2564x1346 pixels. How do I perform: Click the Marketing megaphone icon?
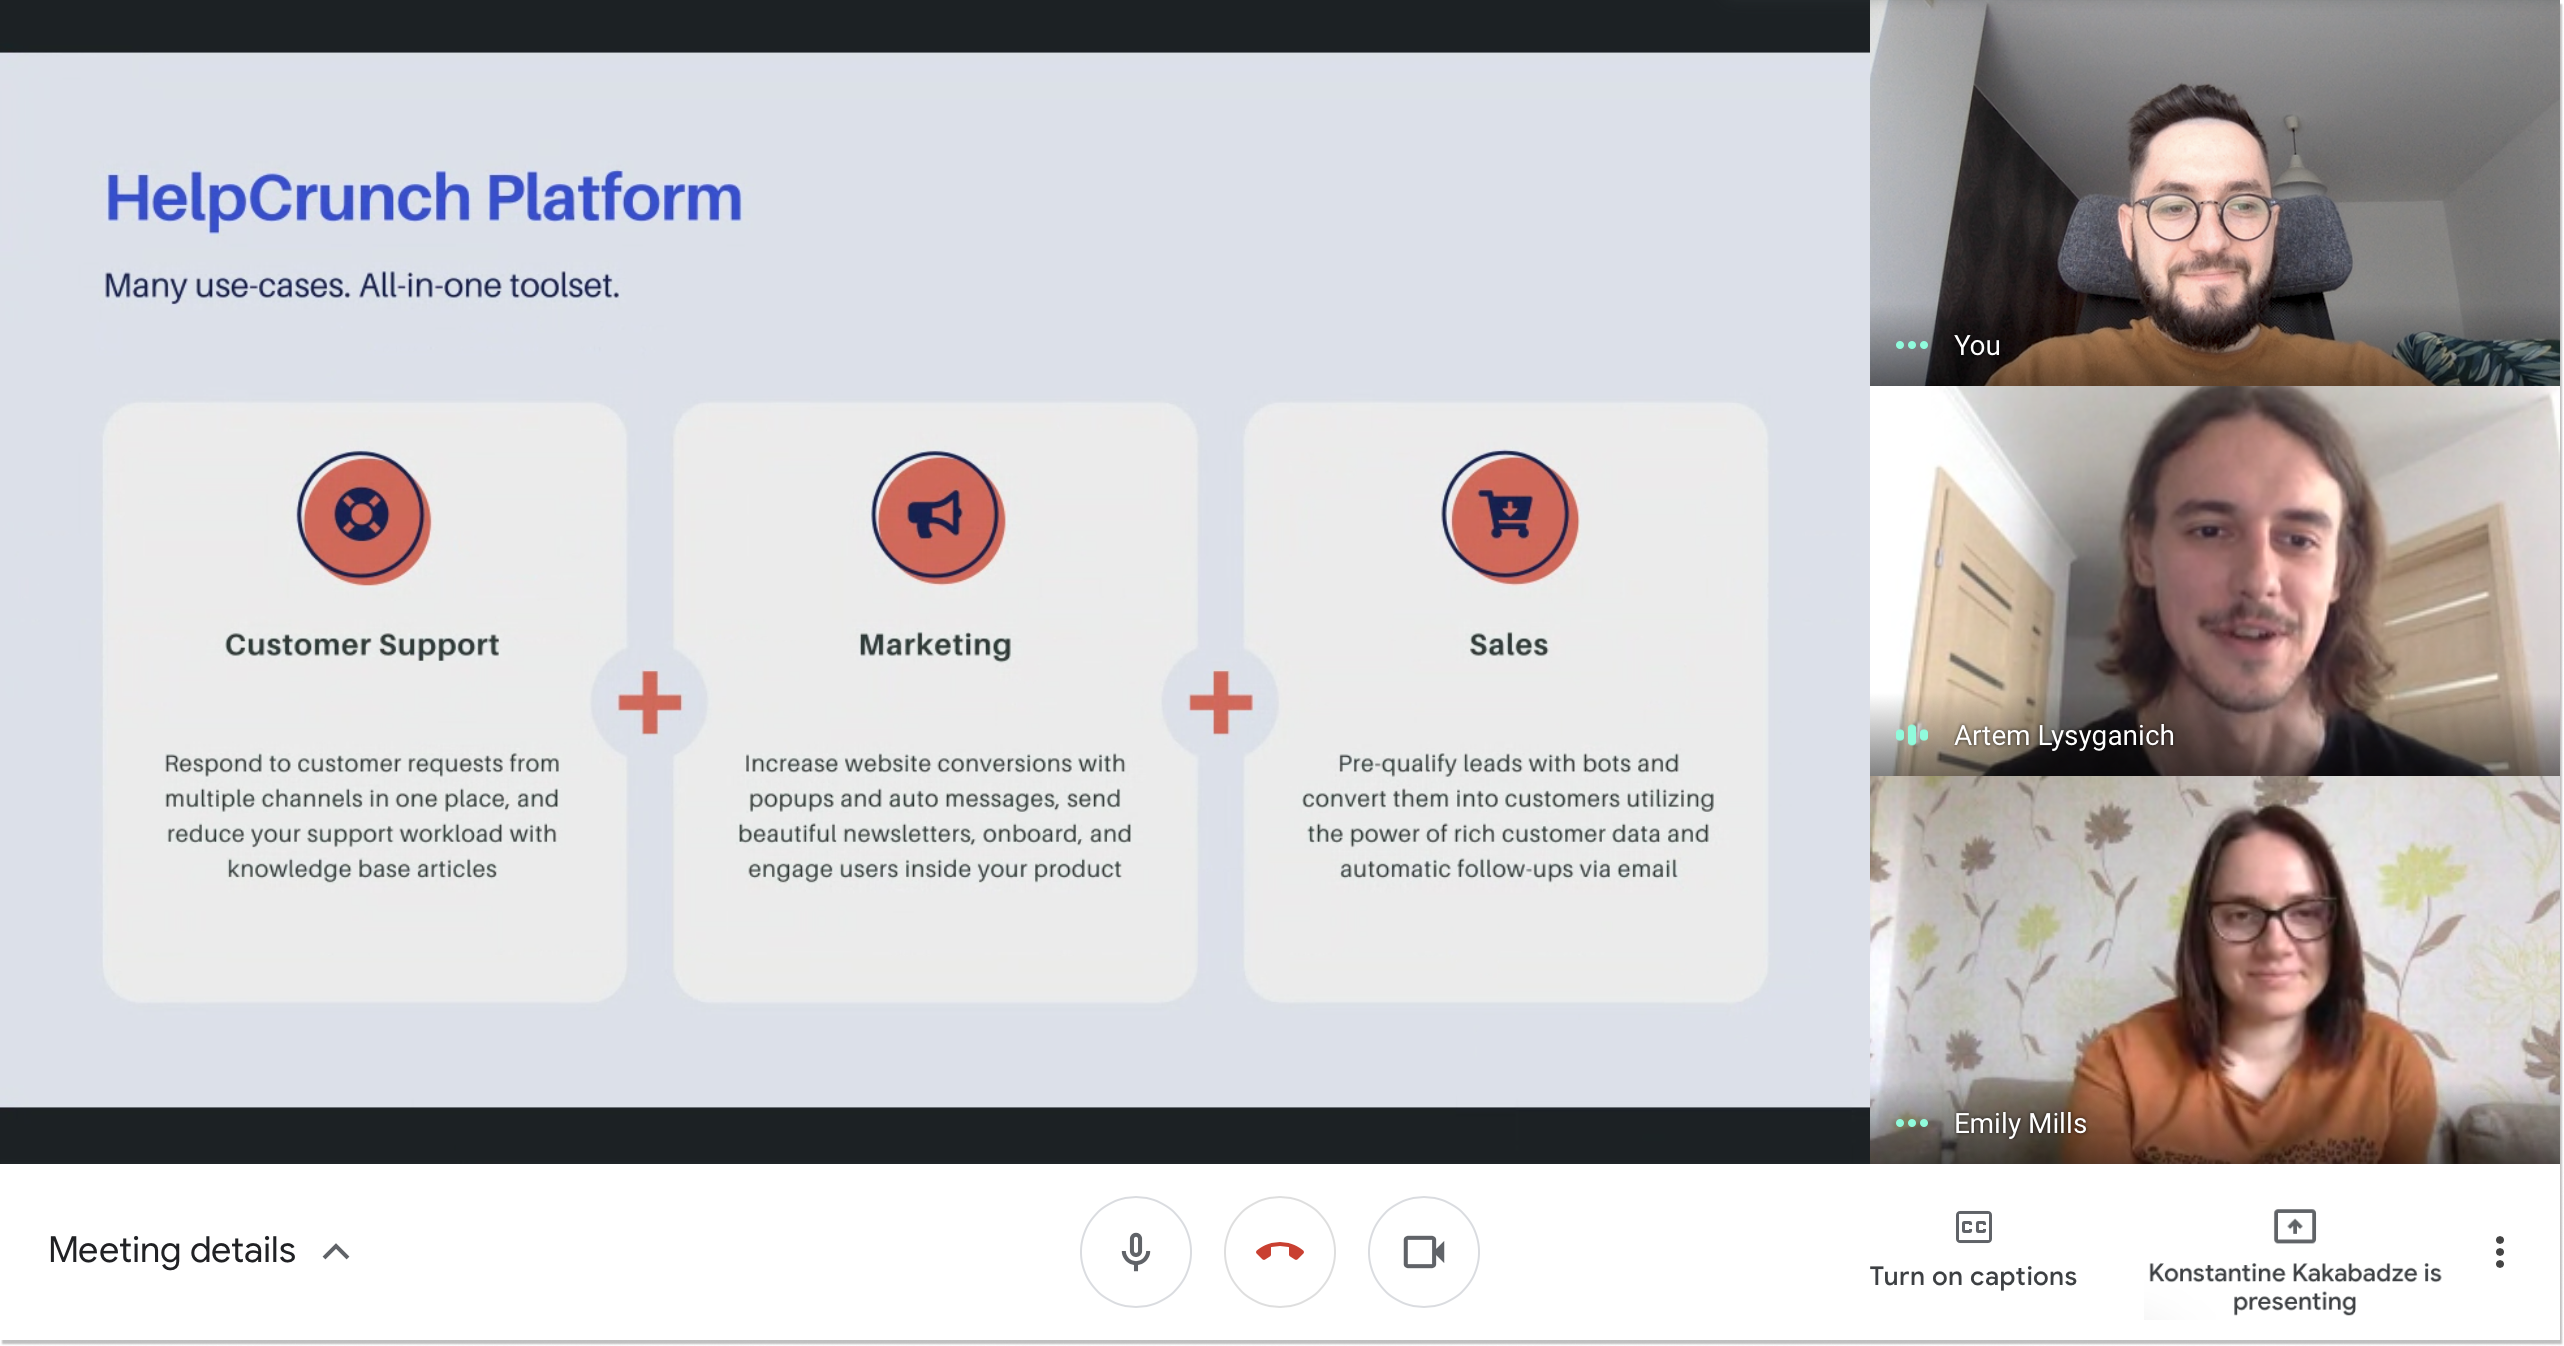pyautogui.click(x=937, y=517)
